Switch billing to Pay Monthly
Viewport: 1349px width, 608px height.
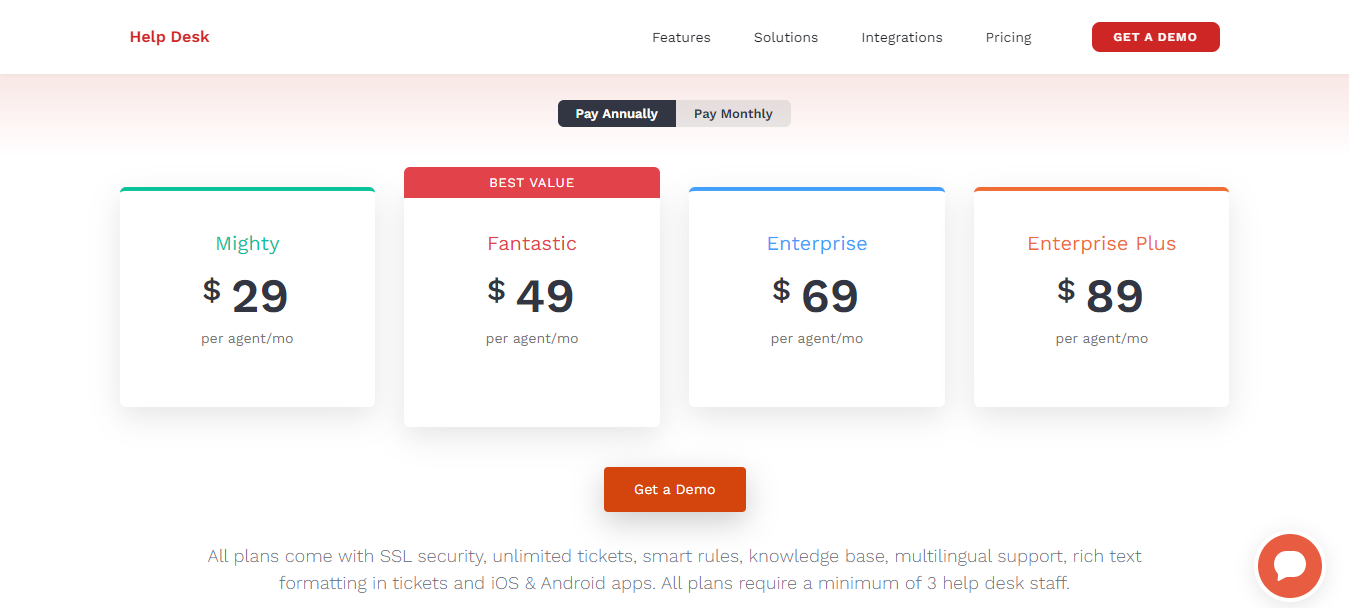click(x=733, y=113)
